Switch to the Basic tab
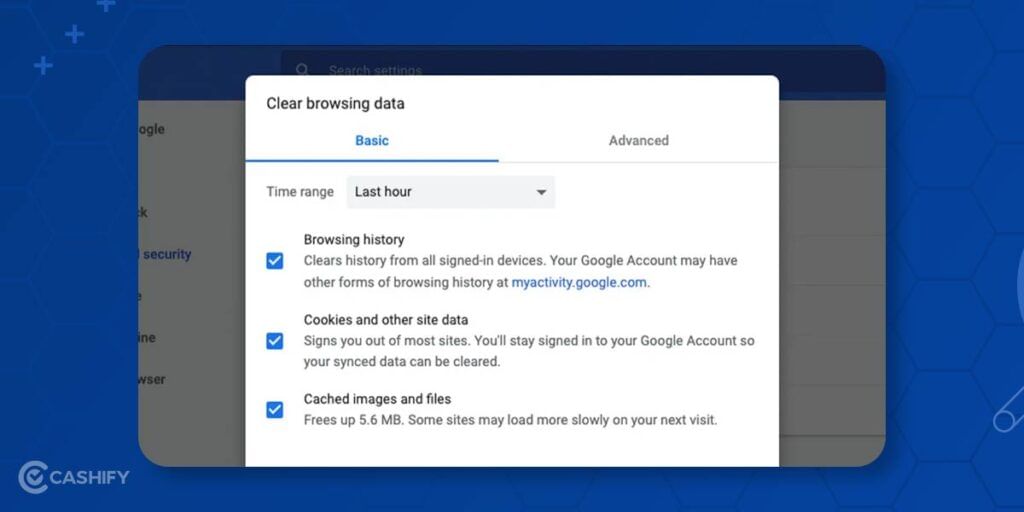Screen dimensions: 1024x512 [x=372, y=140]
